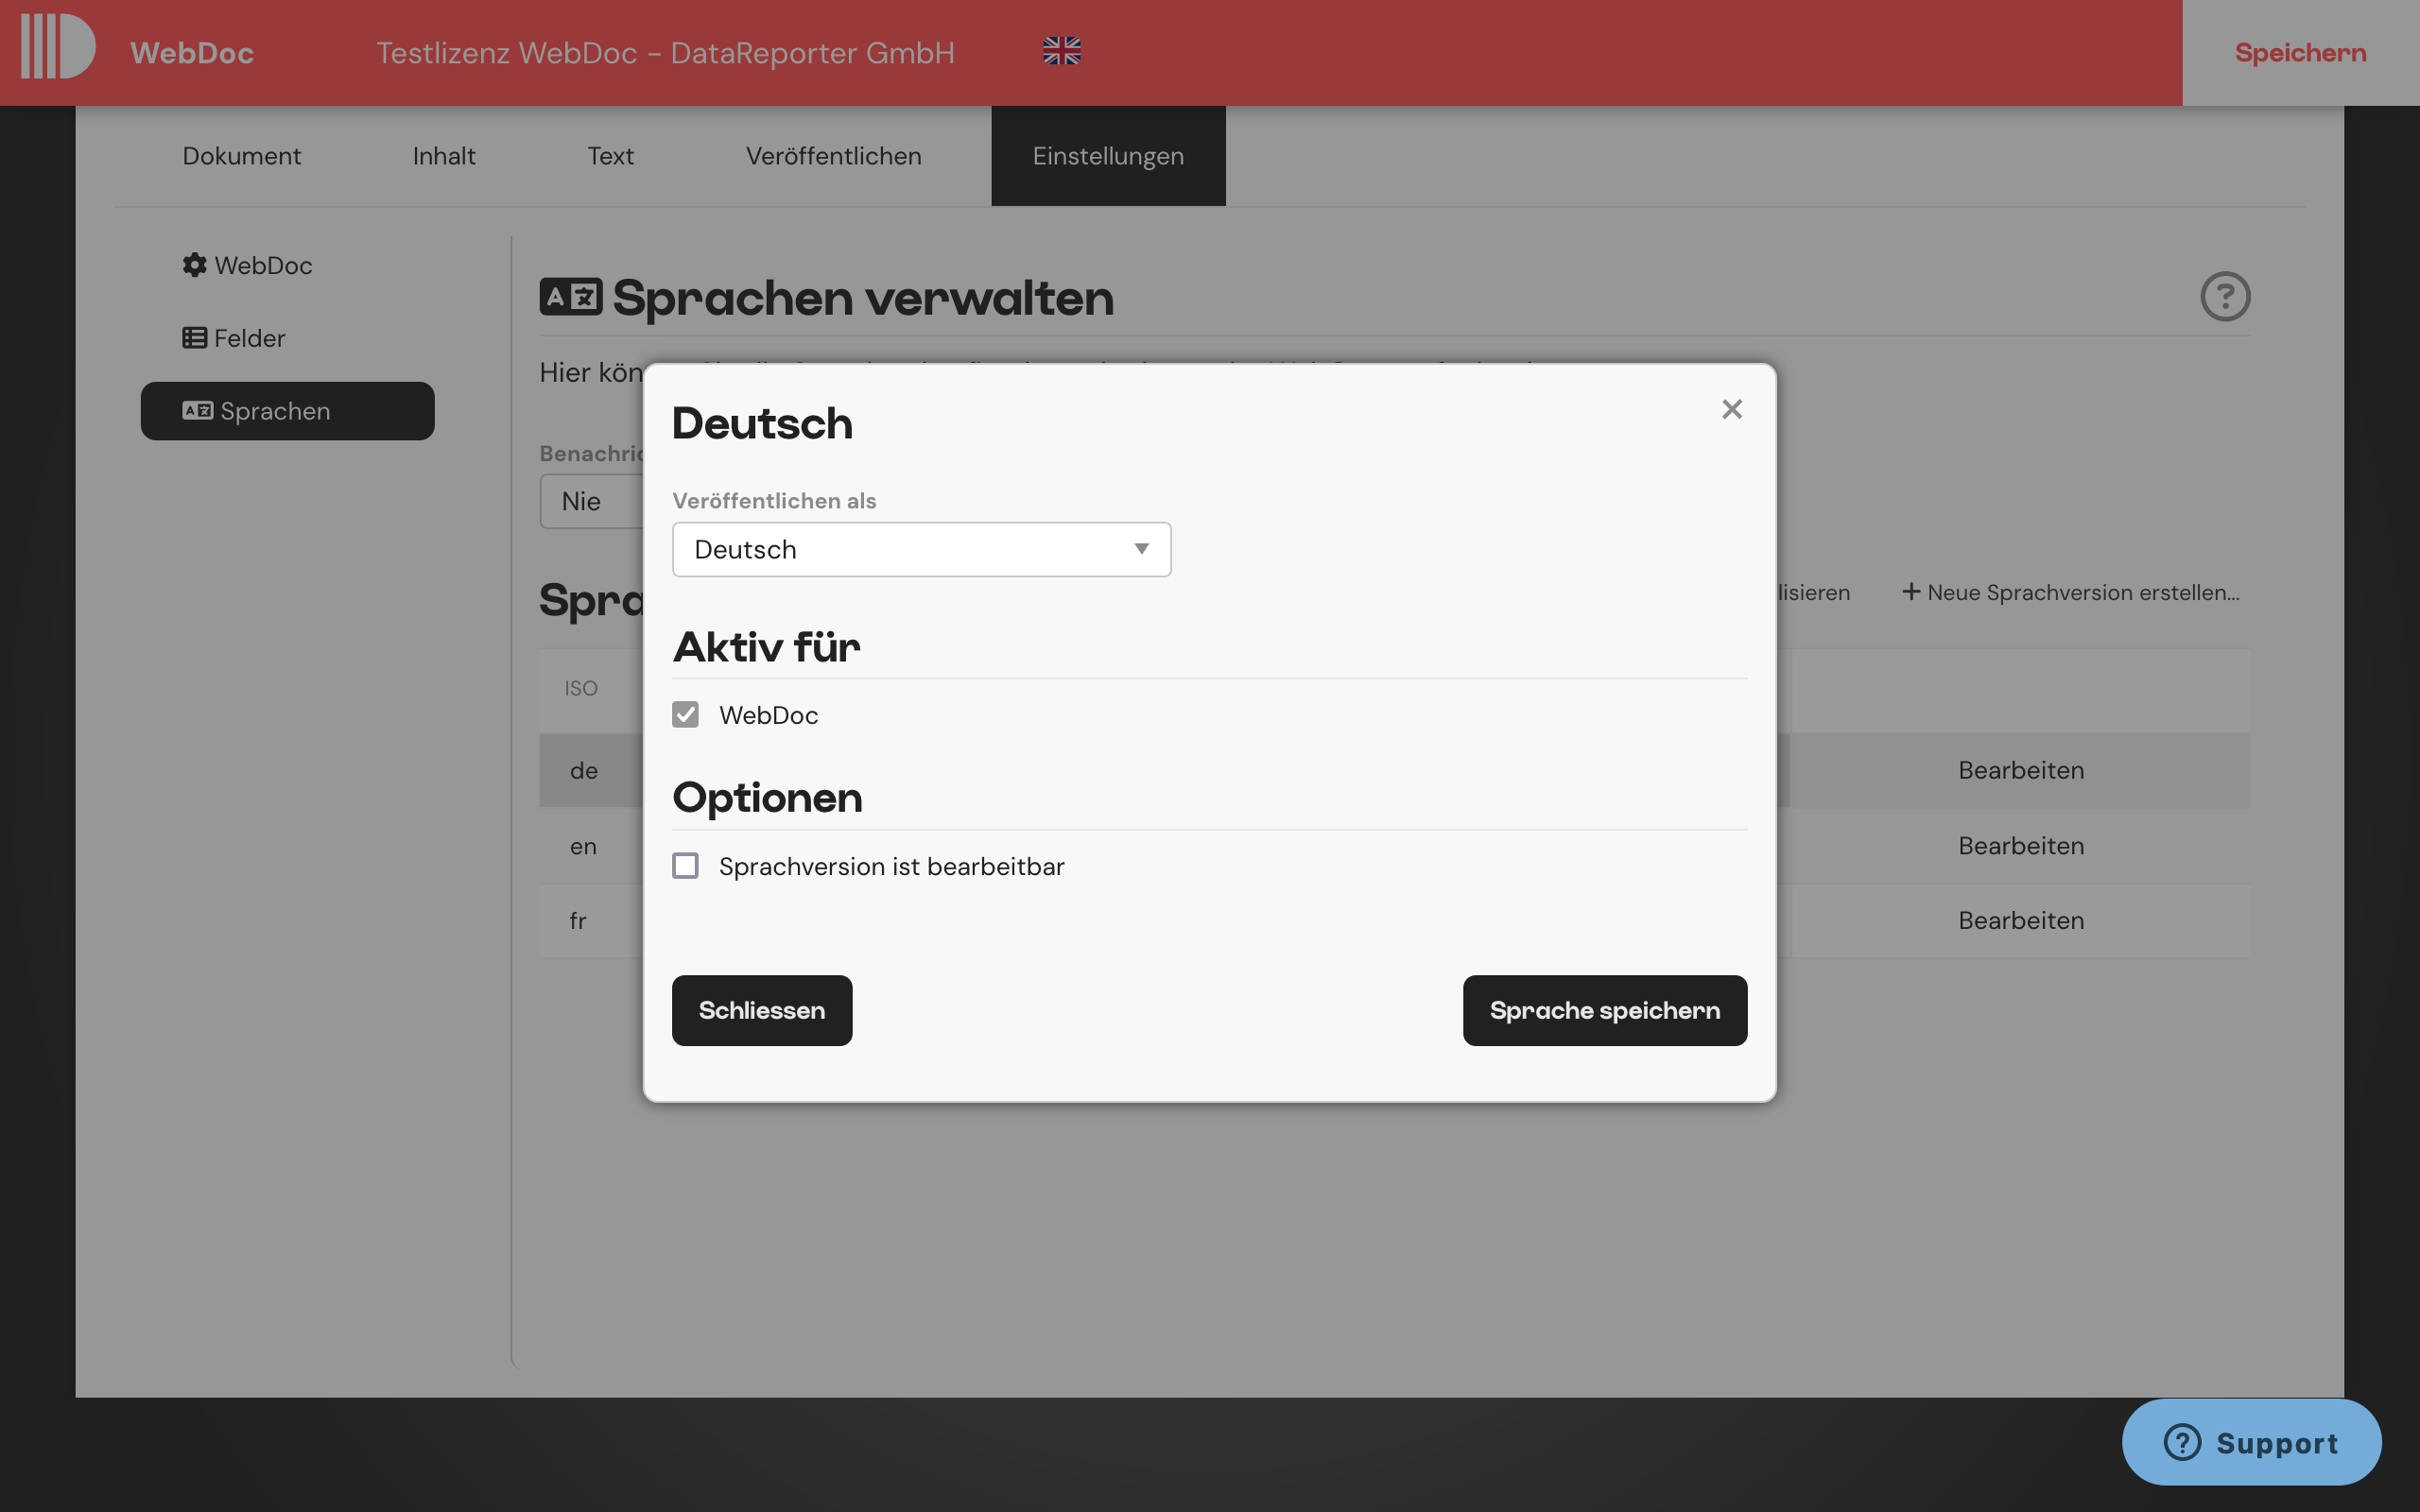Click Schliessen to dismiss the dialog
The width and height of the screenshot is (2420, 1512).
point(761,1010)
